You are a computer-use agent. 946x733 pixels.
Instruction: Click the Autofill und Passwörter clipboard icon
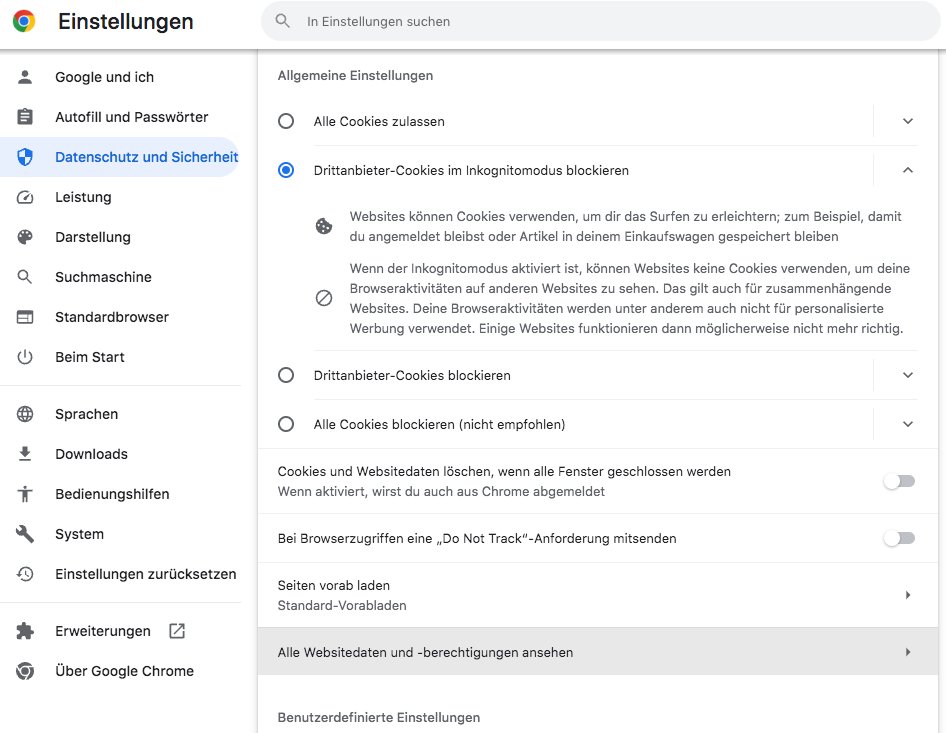point(25,117)
